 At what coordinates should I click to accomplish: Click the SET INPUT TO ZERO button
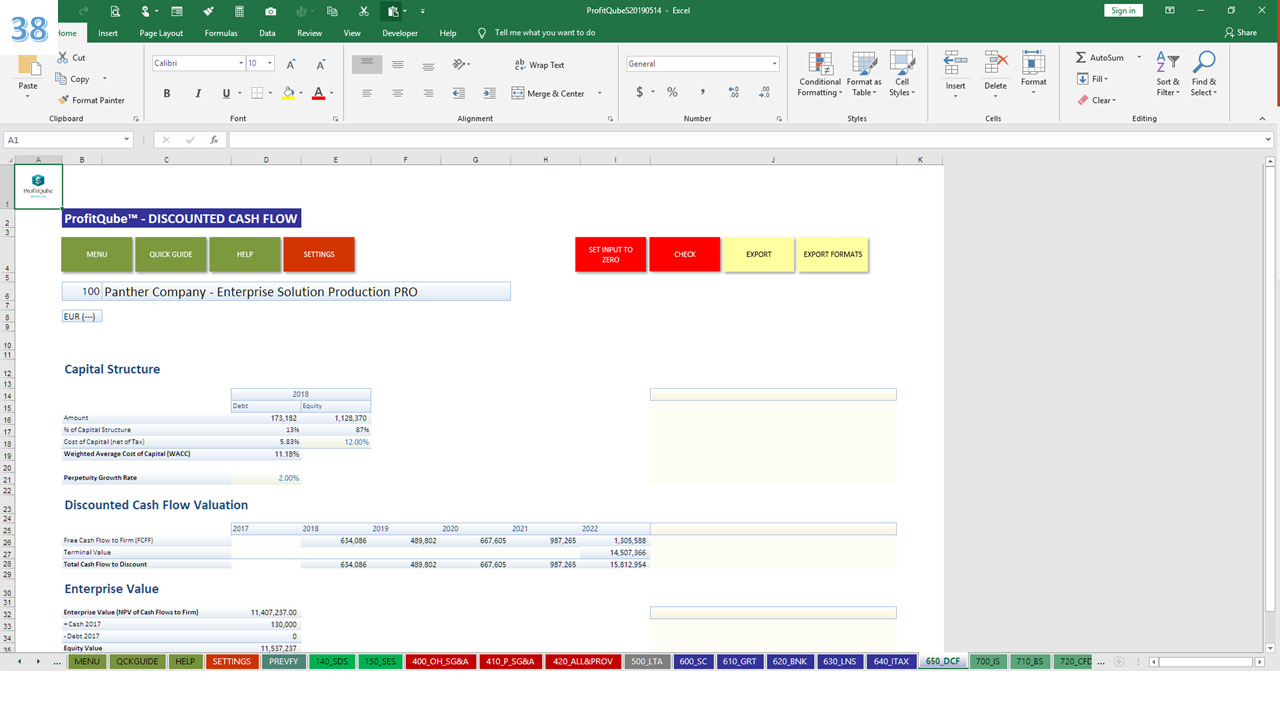coord(610,254)
